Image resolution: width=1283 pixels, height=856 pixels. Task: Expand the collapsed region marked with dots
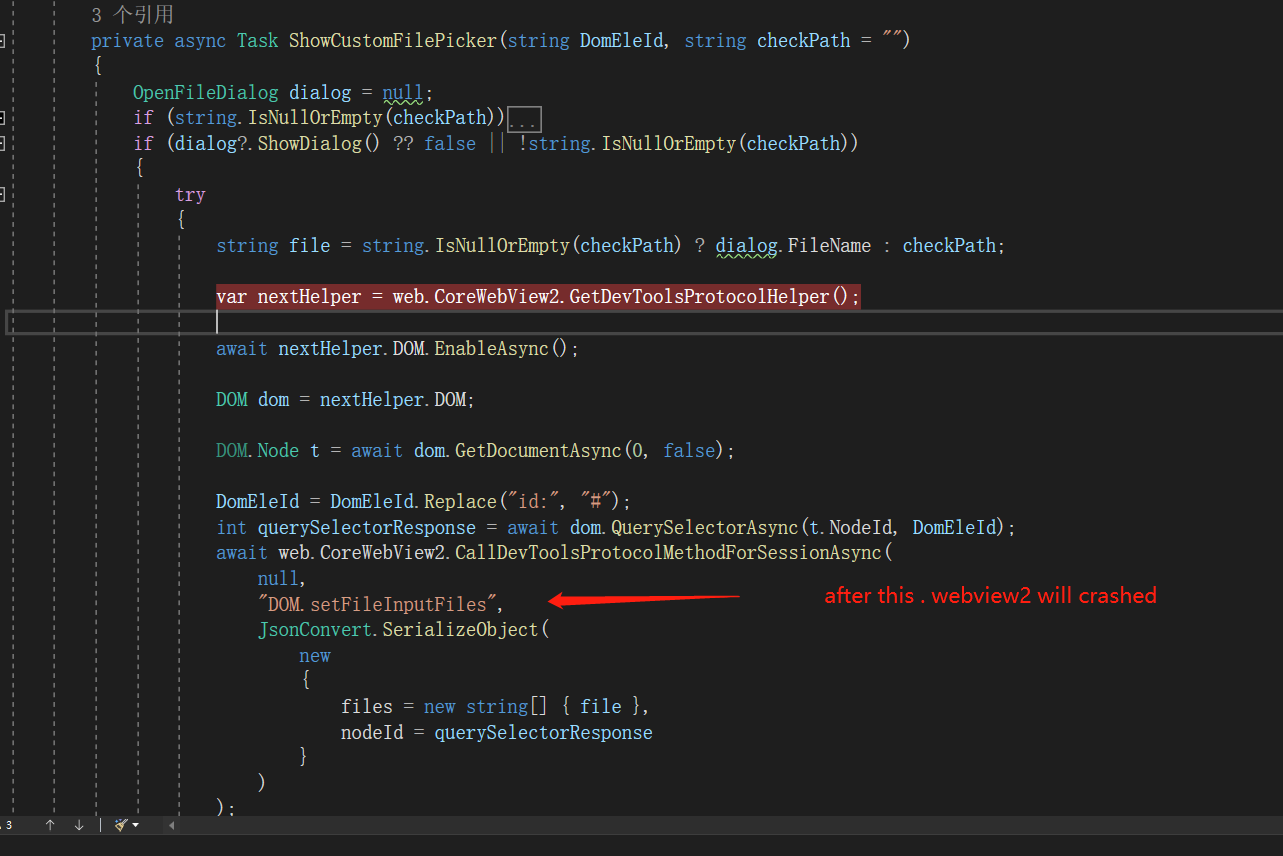click(524, 118)
